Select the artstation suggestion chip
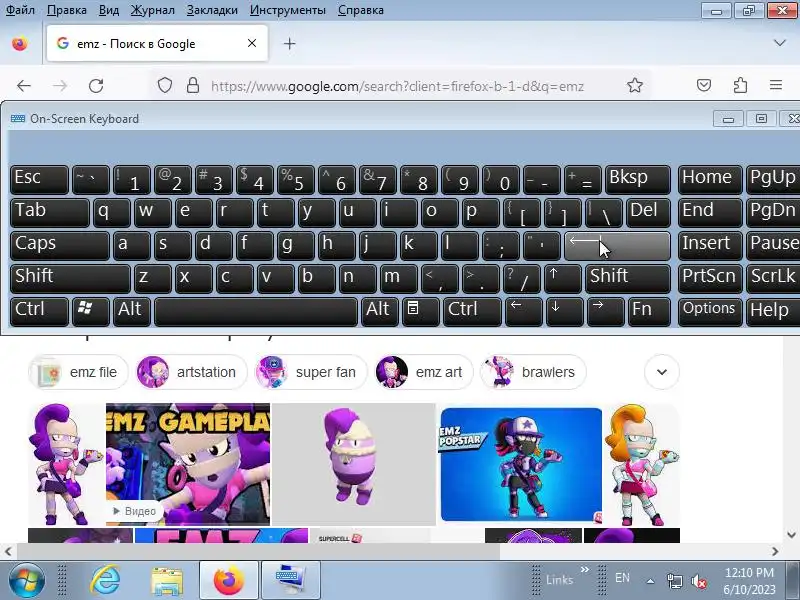The height and width of the screenshot is (600, 800). tap(191, 372)
